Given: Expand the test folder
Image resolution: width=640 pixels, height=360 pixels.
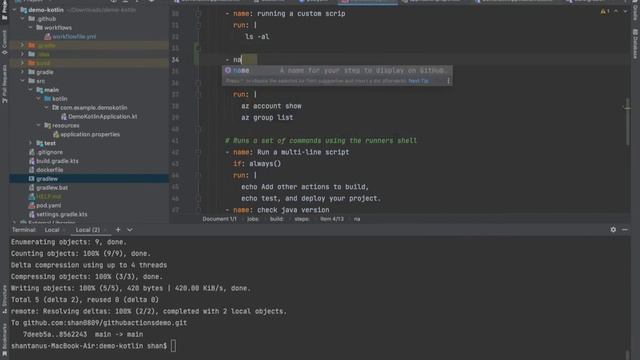Looking at the screenshot, I should (x=31, y=143).
